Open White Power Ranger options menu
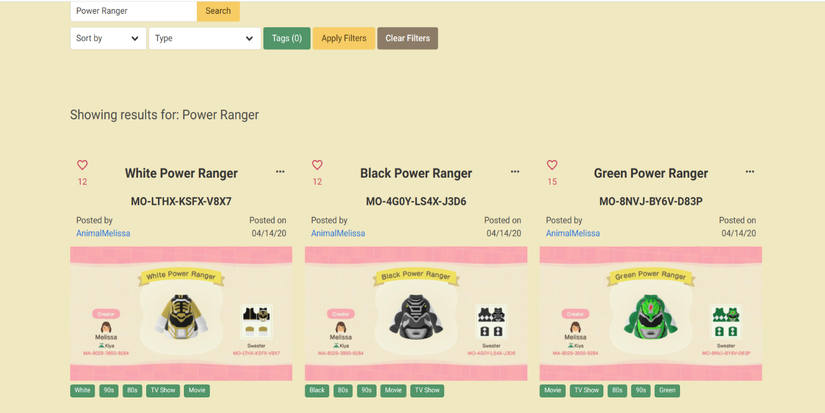Screen dimensions: 825x413 280,172
